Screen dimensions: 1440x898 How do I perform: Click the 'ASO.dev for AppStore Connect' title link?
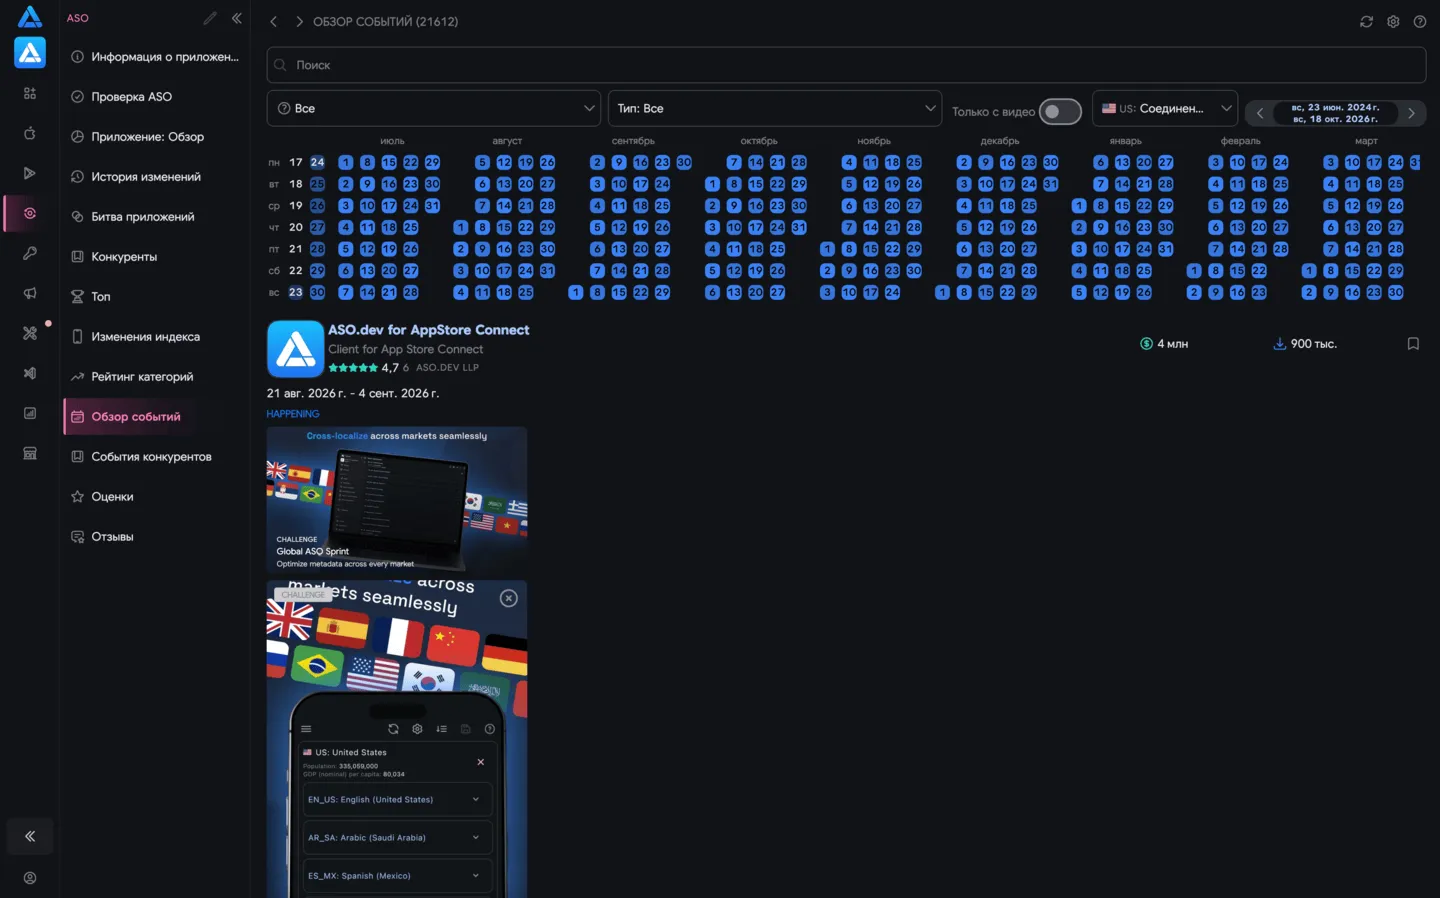coord(429,330)
